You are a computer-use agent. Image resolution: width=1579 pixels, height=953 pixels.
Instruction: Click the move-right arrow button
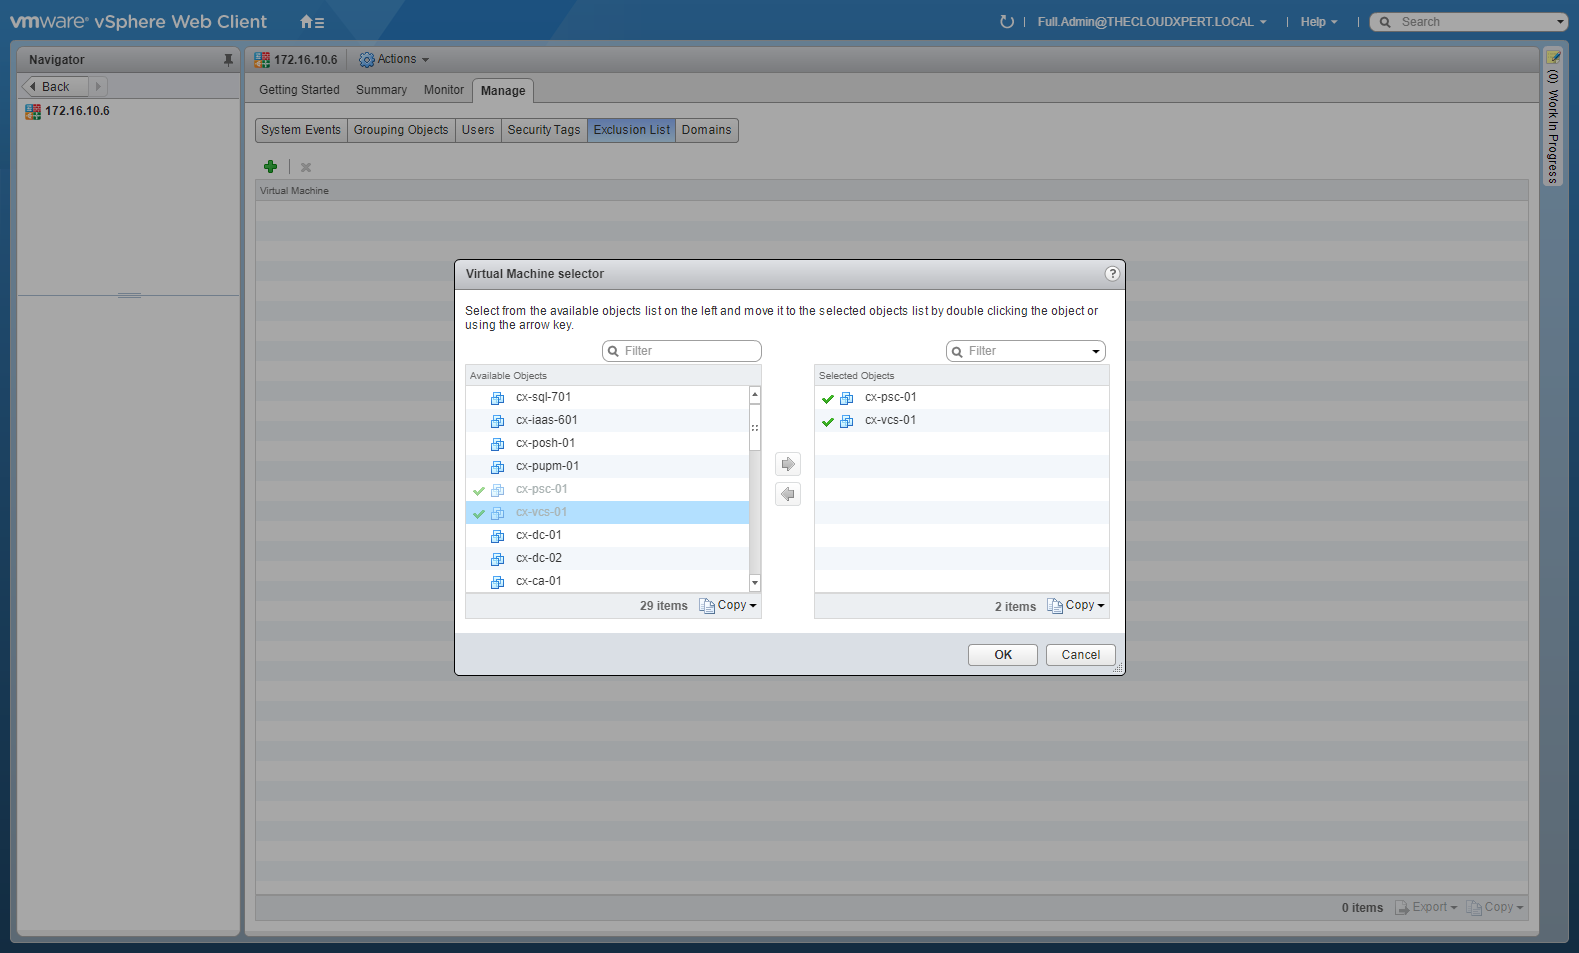click(x=788, y=464)
